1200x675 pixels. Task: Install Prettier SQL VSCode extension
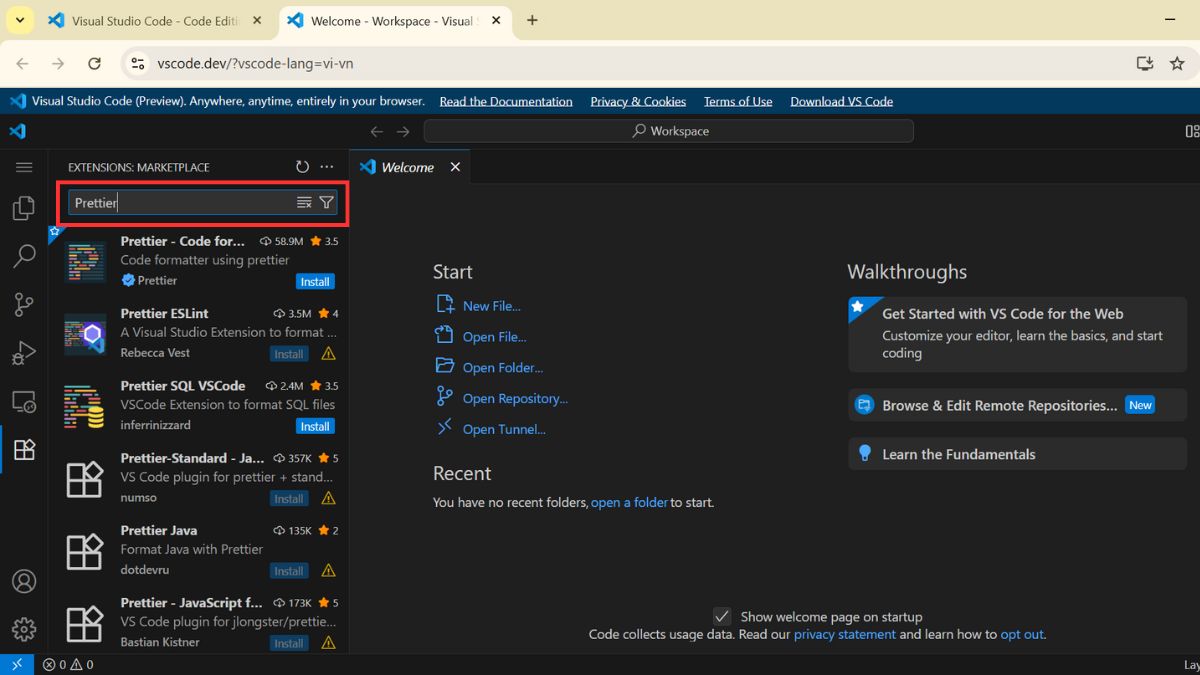(x=315, y=426)
